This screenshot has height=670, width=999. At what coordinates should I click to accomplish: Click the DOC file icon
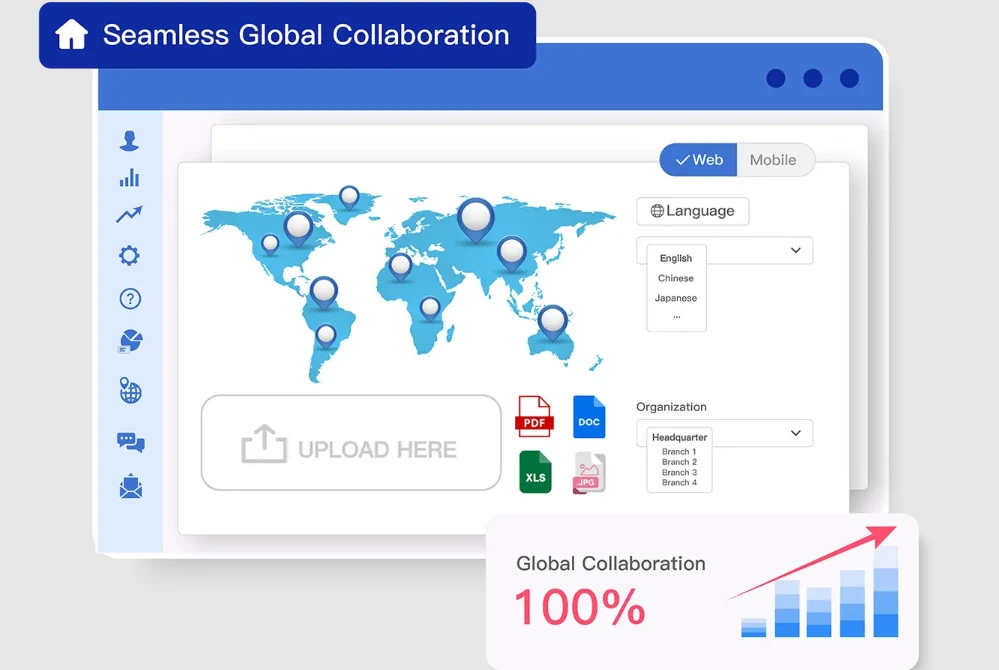(589, 417)
